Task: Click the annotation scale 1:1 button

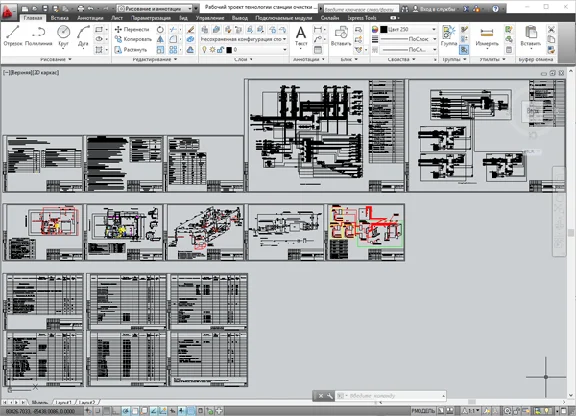Action: tap(470, 411)
